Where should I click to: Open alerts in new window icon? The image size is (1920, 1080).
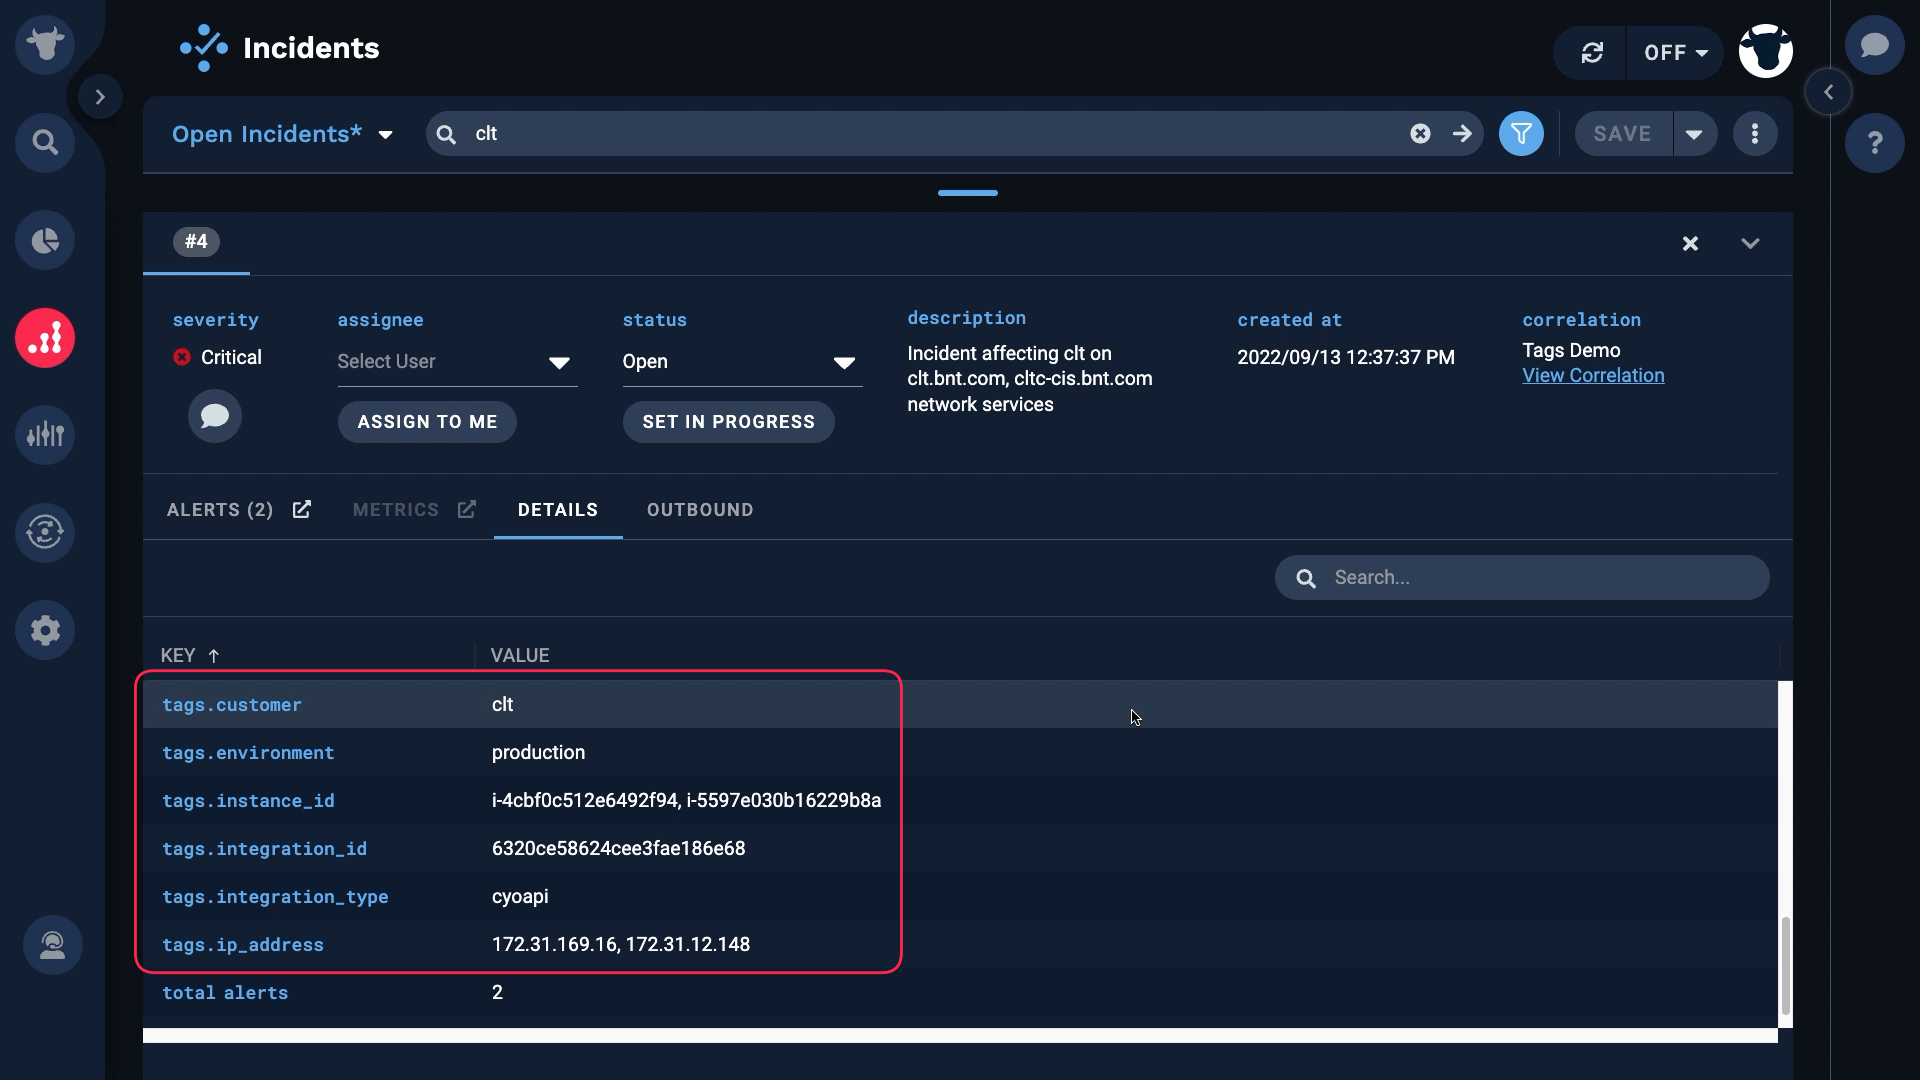301,509
